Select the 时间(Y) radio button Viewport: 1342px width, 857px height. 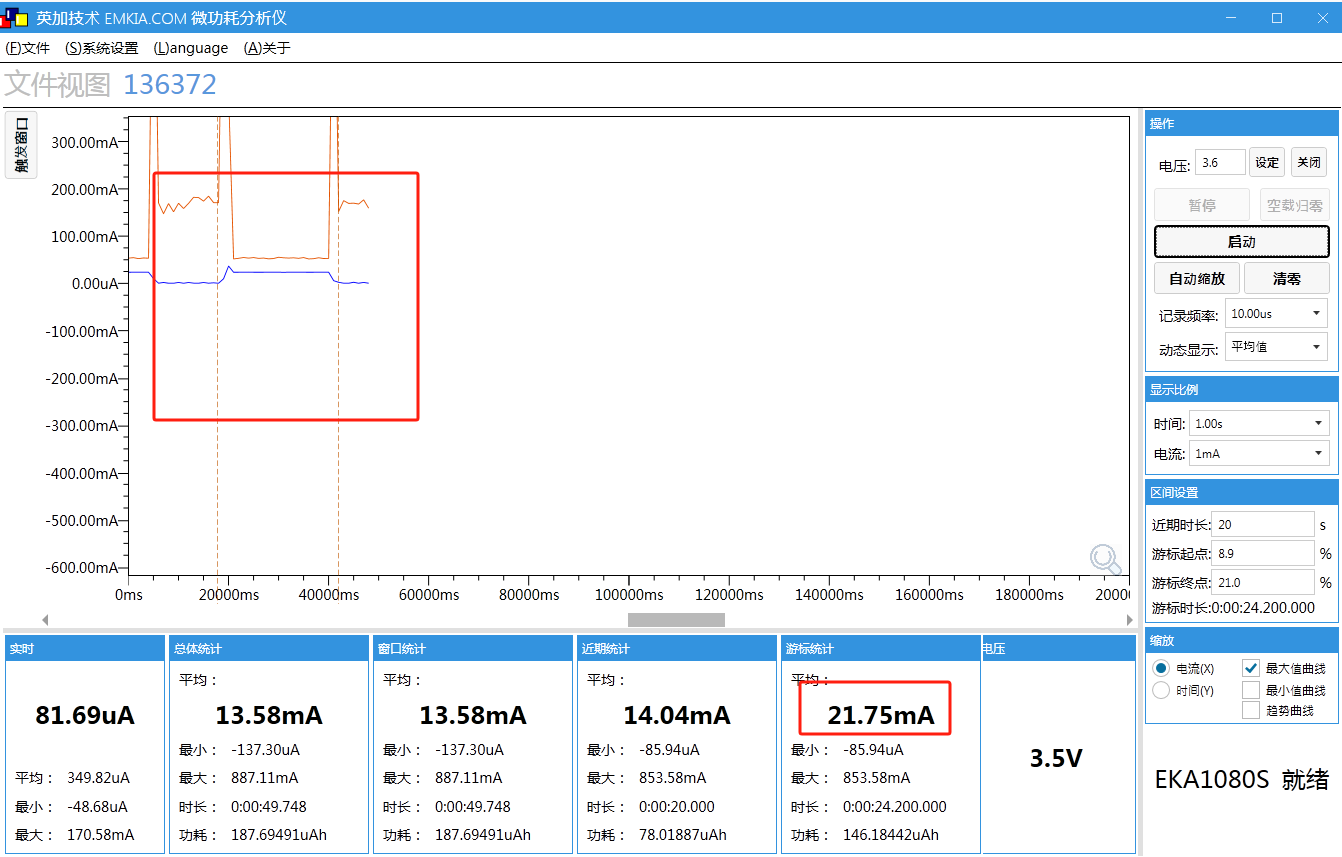(x=1161, y=690)
